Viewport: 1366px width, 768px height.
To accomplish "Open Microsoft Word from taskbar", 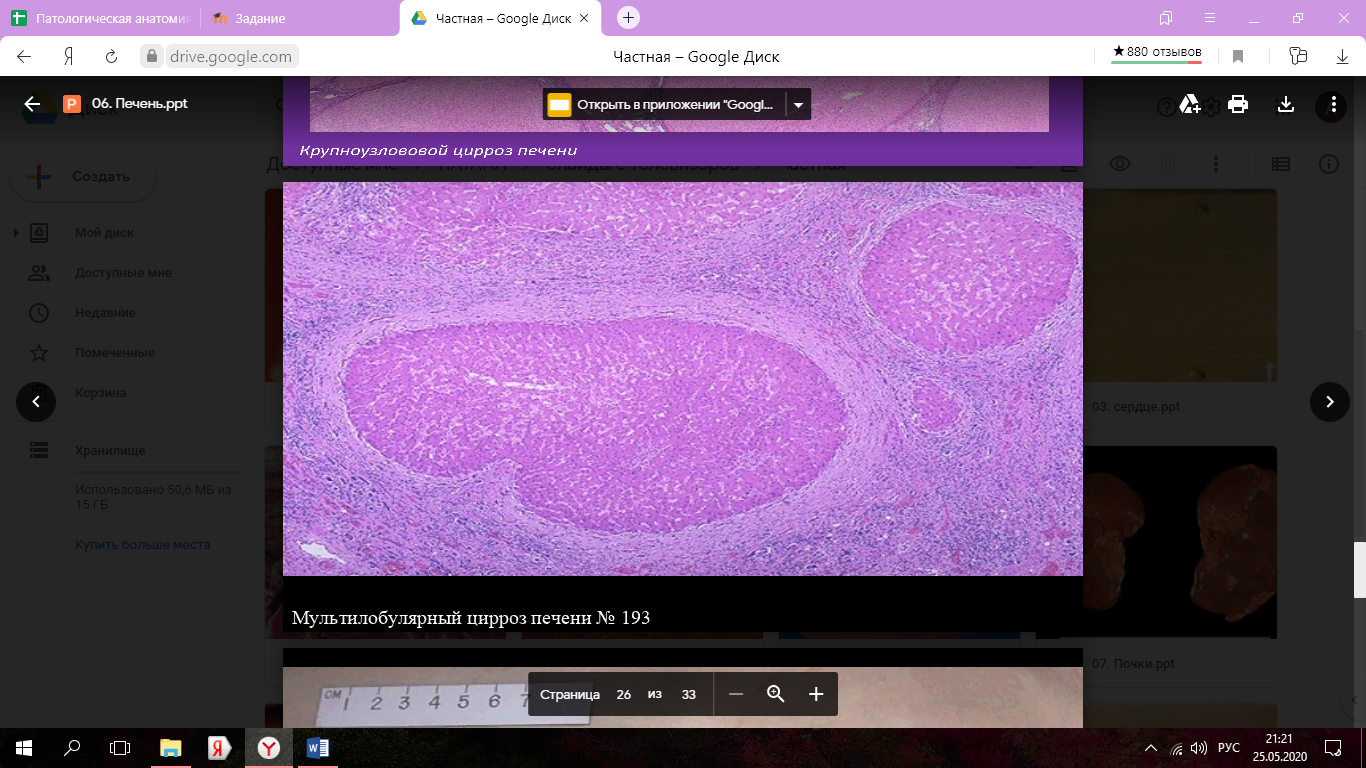I will (318, 748).
